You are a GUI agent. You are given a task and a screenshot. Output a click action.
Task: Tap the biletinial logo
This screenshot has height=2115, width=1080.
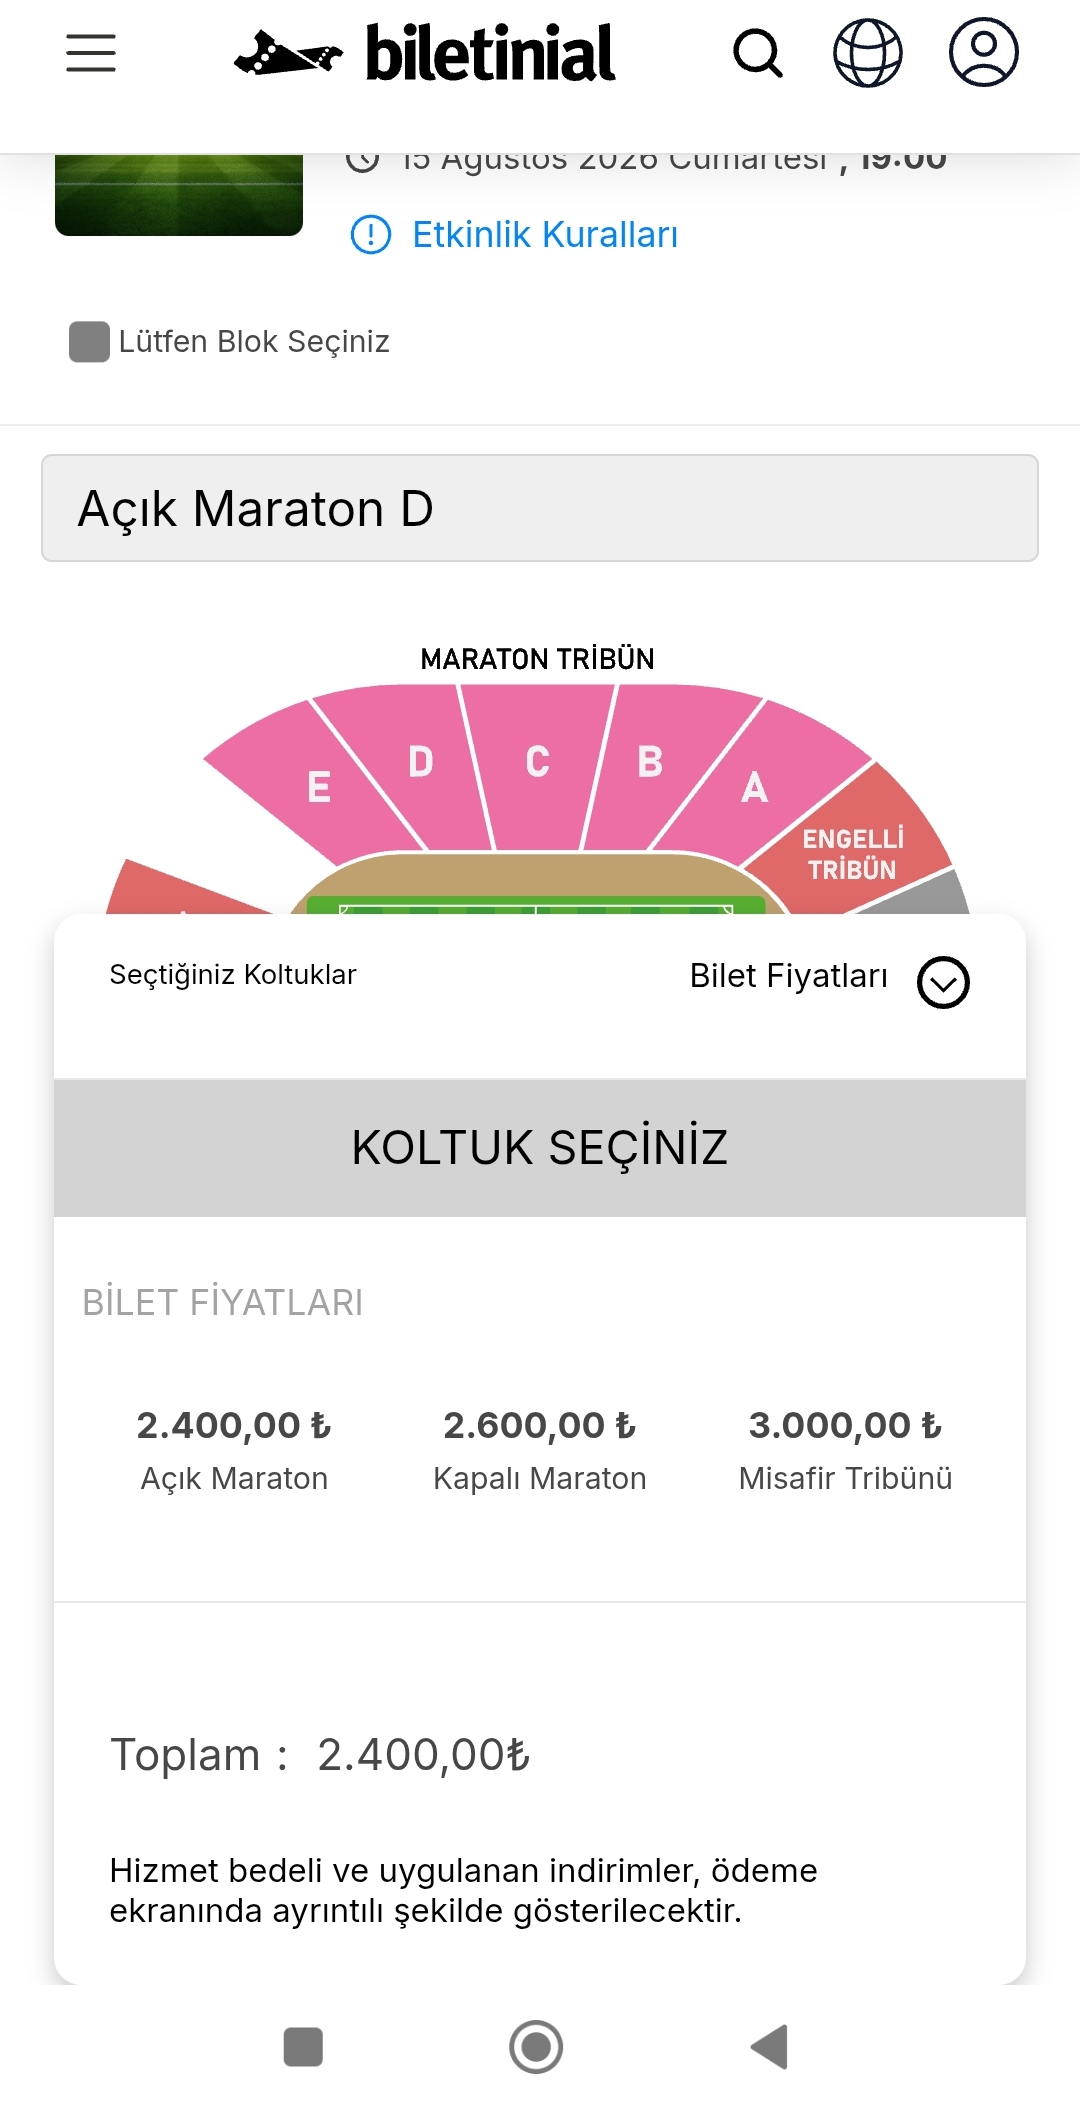pyautogui.click(x=424, y=53)
